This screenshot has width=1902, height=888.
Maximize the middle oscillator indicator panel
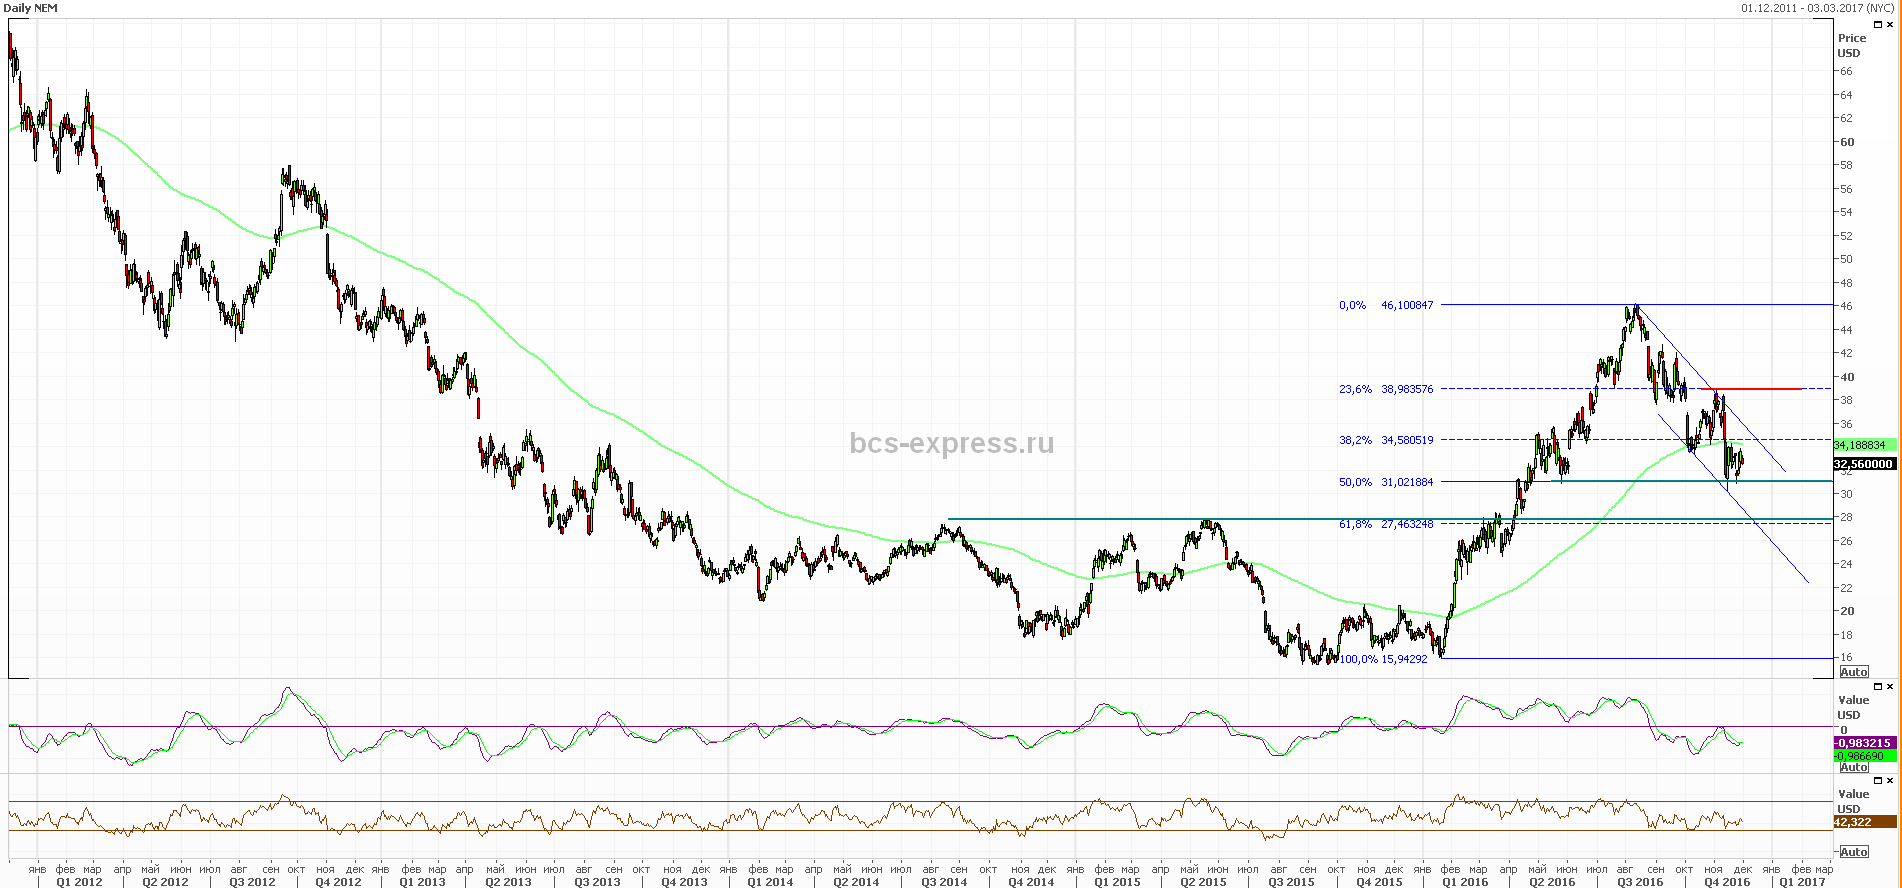point(1878,687)
